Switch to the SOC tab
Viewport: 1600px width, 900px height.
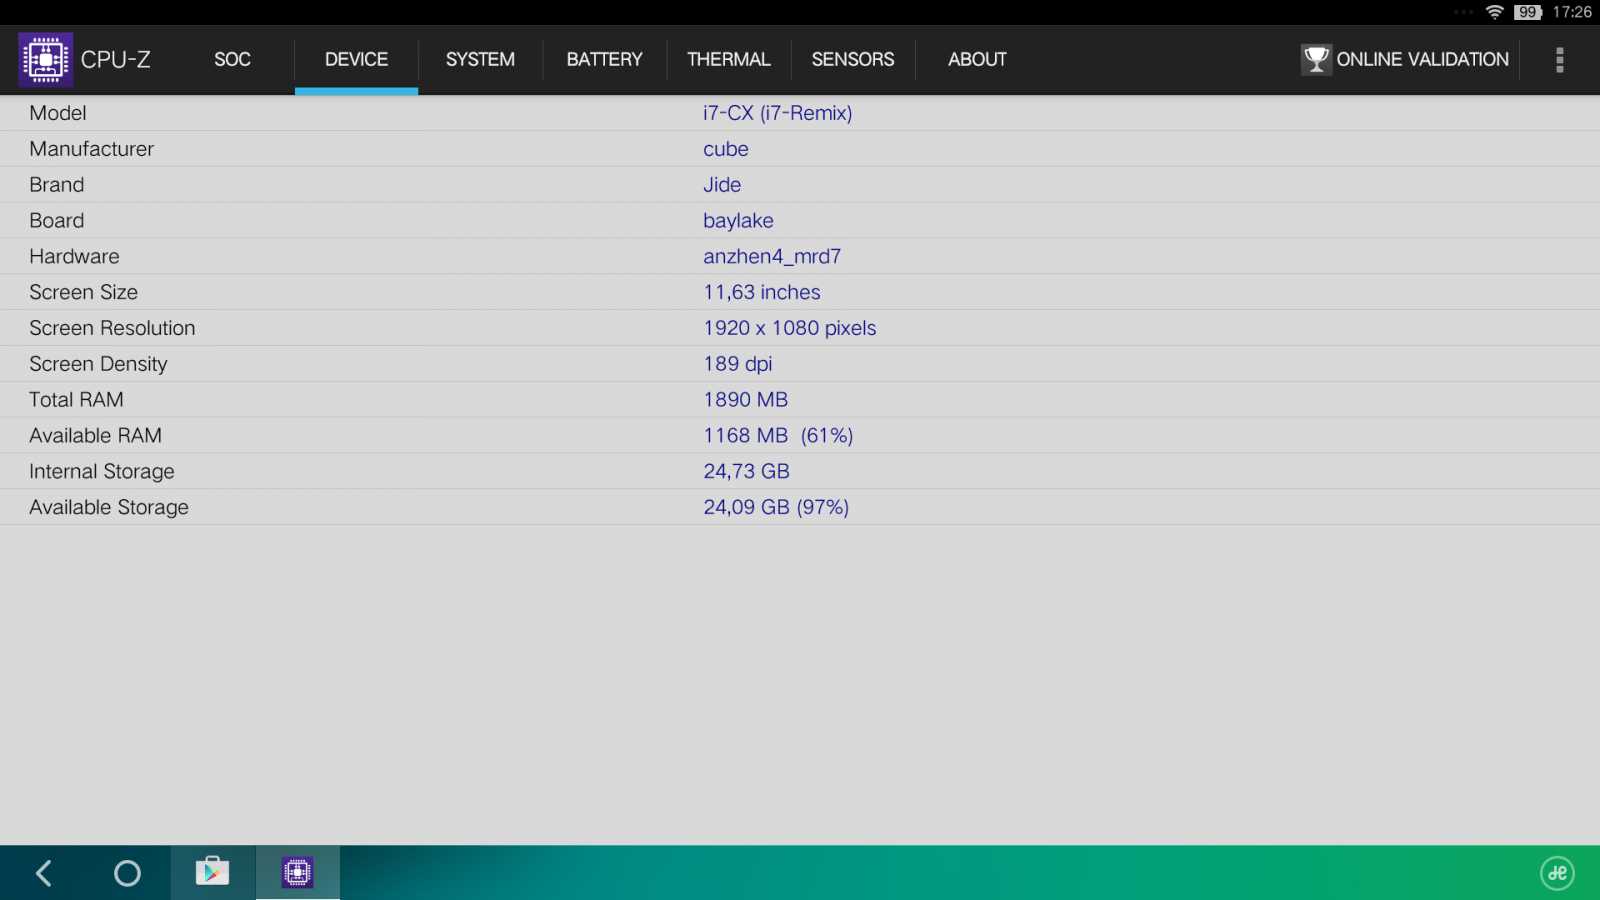pos(232,60)
